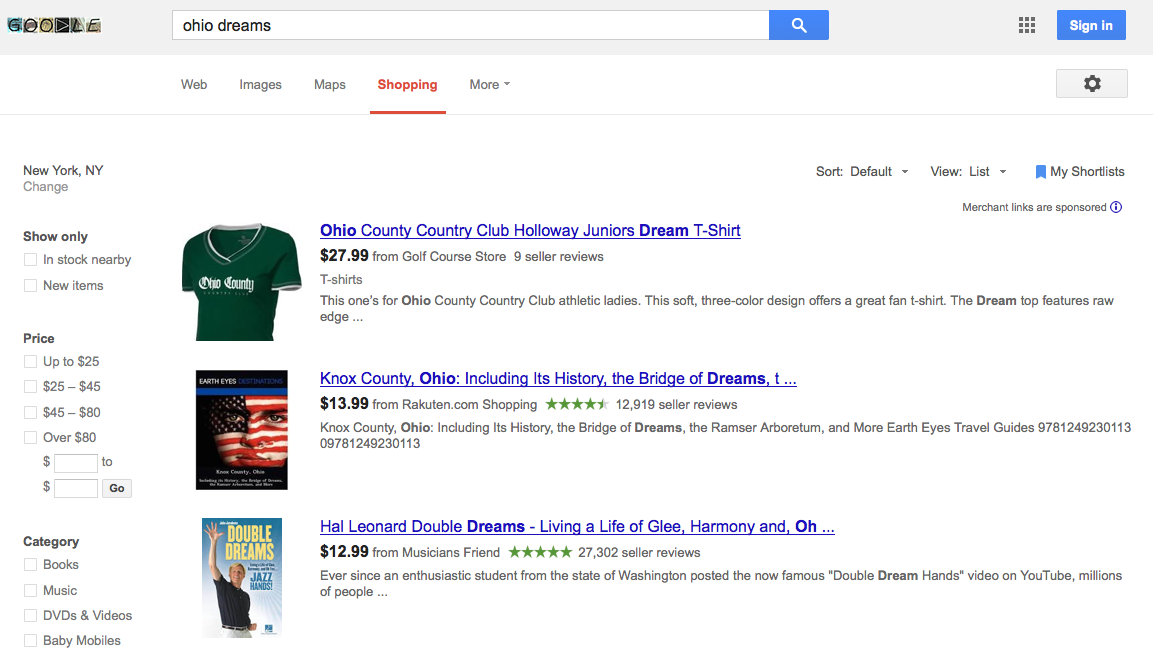Open the Maps tab
Screen dimensions: 1153x659
click(329, 85)
